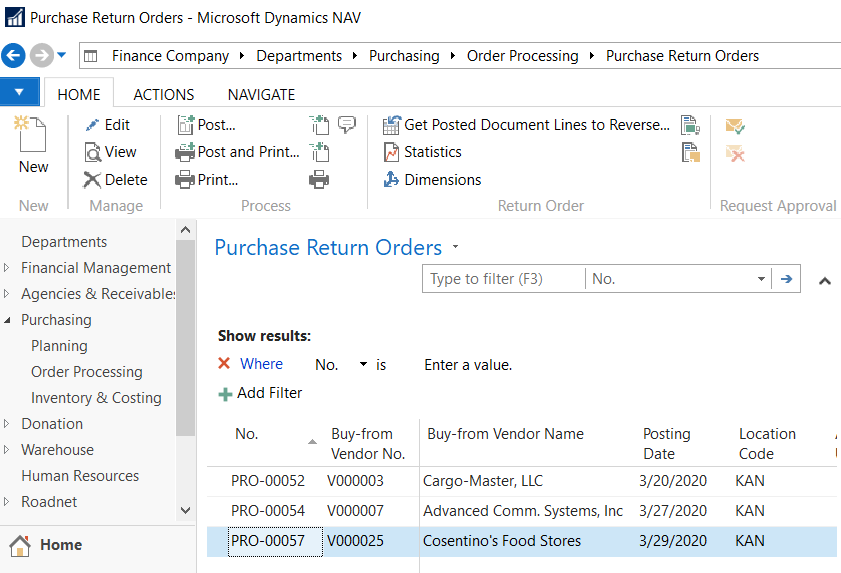841x573 pixels.
Task: Click the Add Filter button
Action: tap(260, 393)
